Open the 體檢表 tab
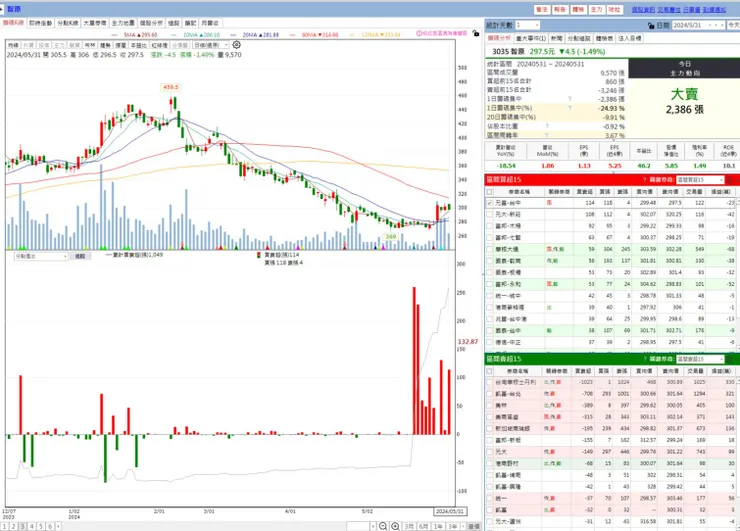 click(604, 38)
